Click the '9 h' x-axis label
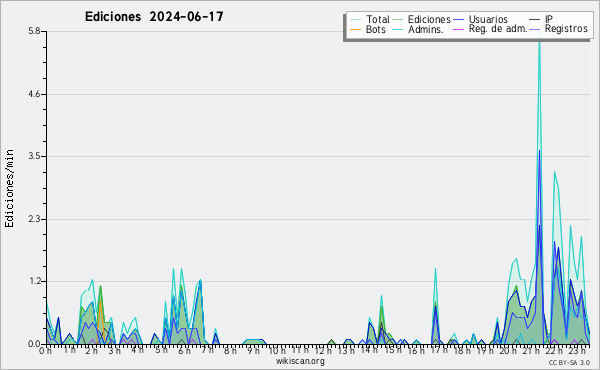The height and width of the screenshot is (370, 600). point(253,351)
